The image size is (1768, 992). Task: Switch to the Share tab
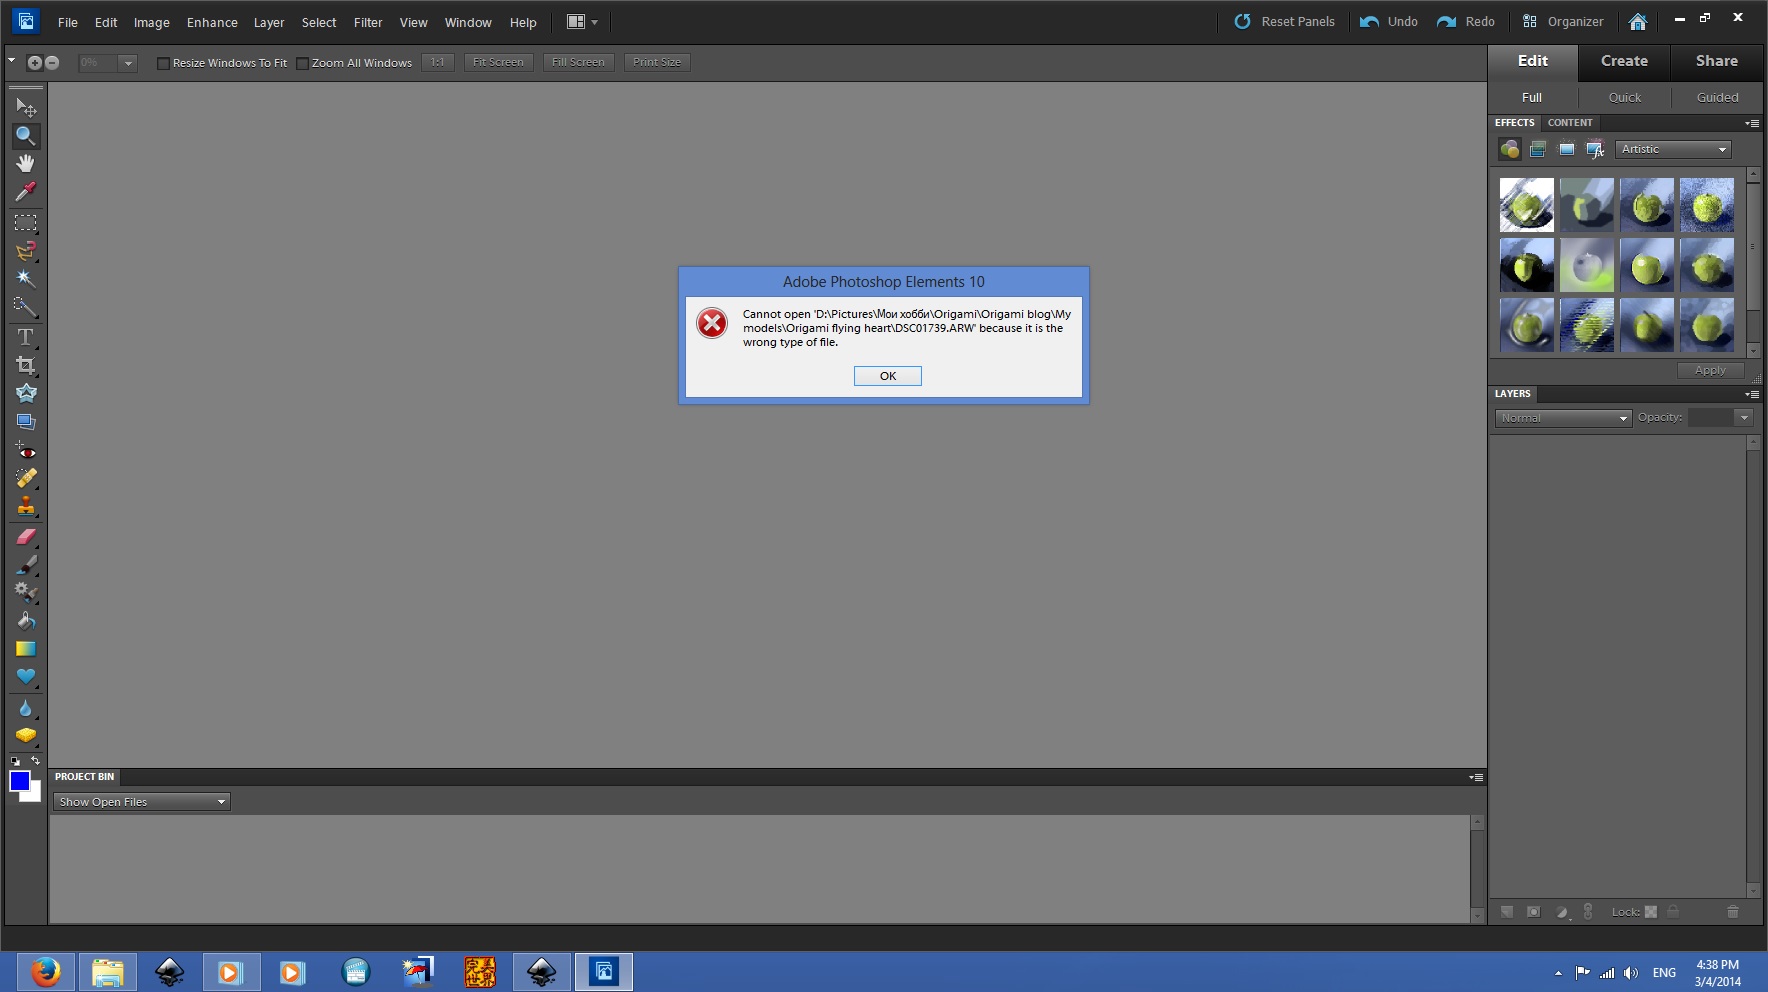[x=1716, y=61]
